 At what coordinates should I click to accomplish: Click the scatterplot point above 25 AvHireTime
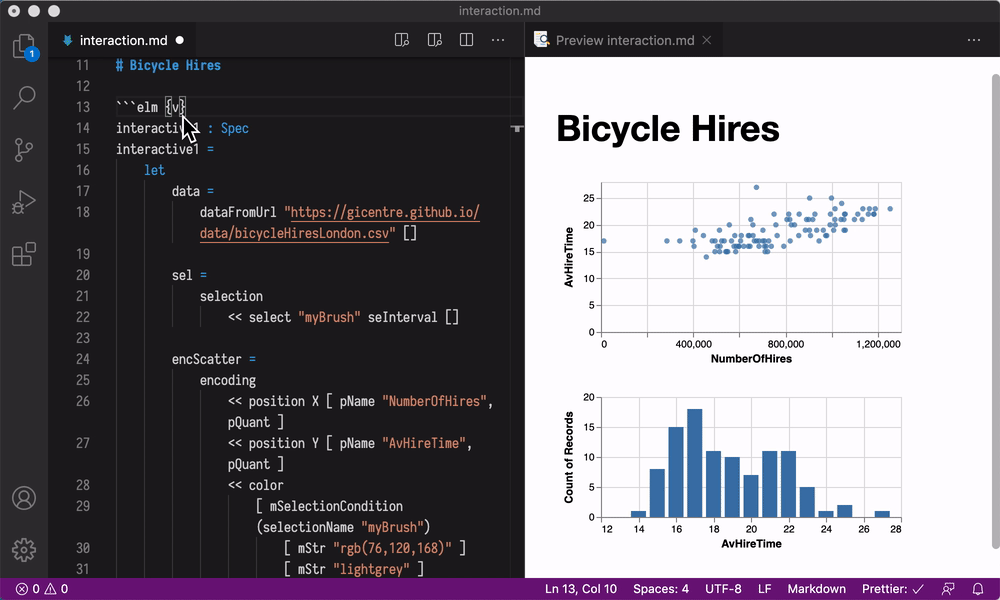click(756, 187)
